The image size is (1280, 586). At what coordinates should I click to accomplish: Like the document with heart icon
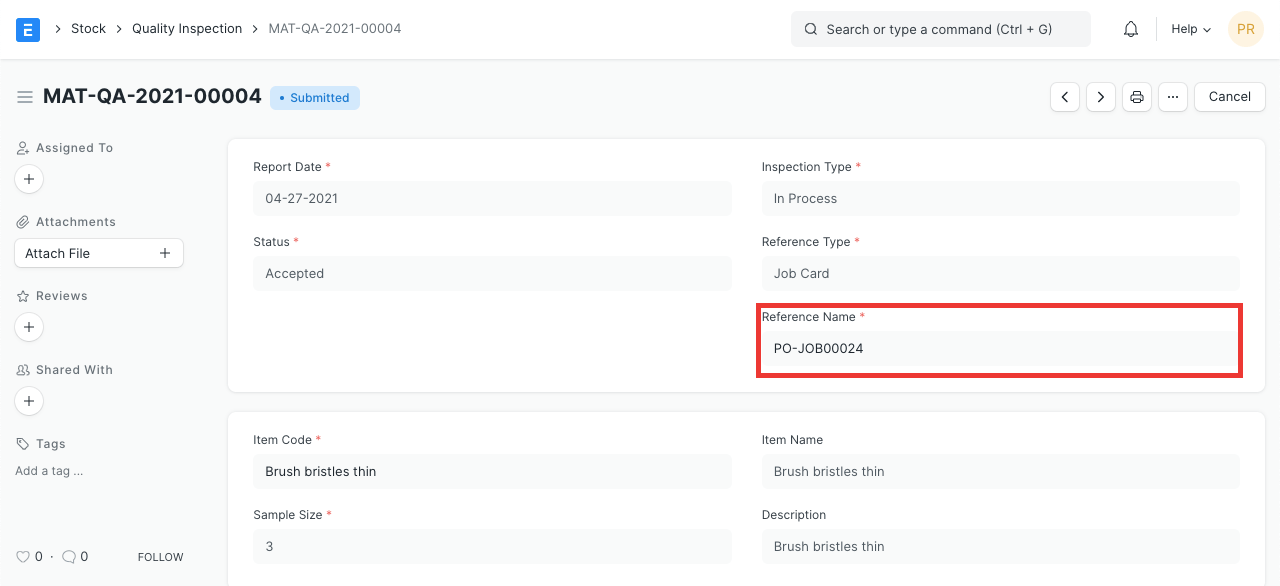tap(23, 557)
